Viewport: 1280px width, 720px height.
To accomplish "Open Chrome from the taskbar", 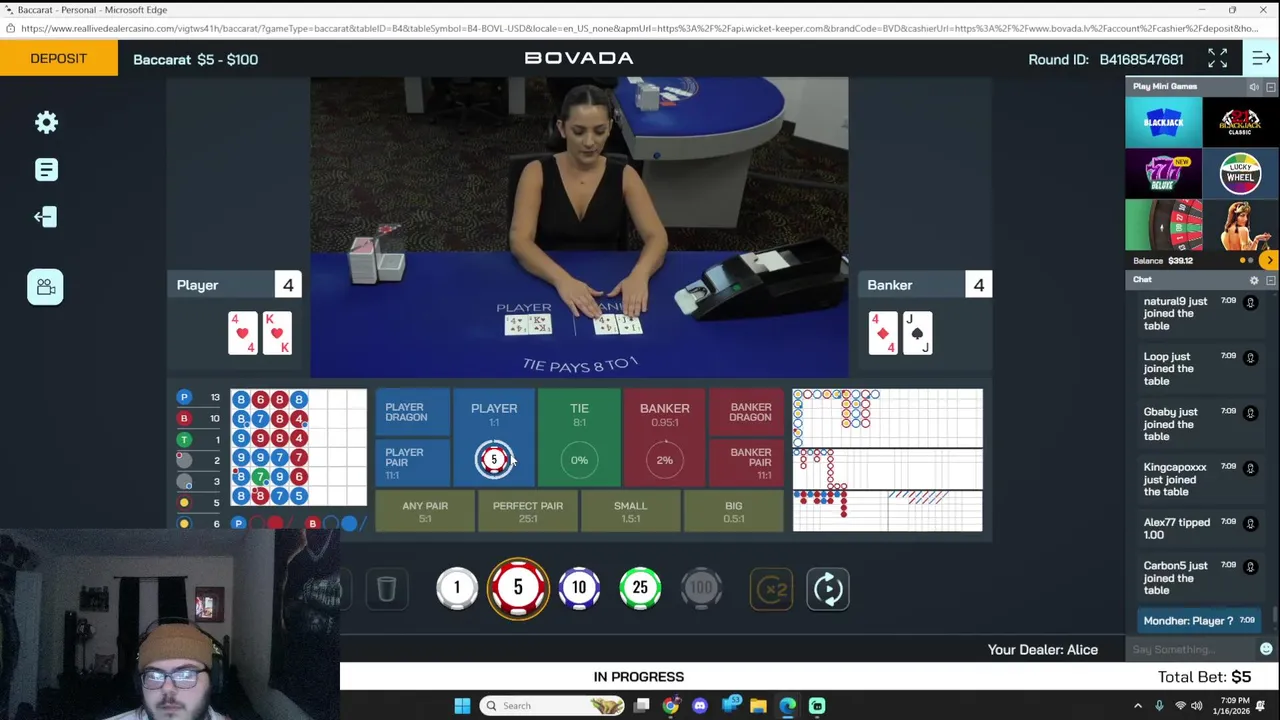I will [x=670, y=706].
